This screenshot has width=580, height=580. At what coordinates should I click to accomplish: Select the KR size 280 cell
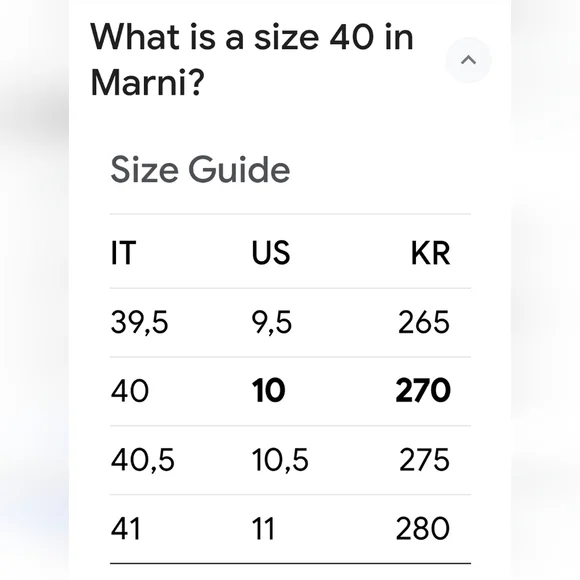423,529
